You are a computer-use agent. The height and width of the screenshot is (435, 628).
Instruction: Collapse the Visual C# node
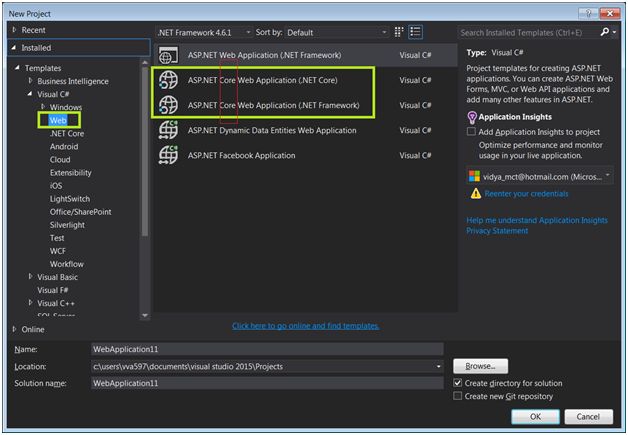pos(30,94)
